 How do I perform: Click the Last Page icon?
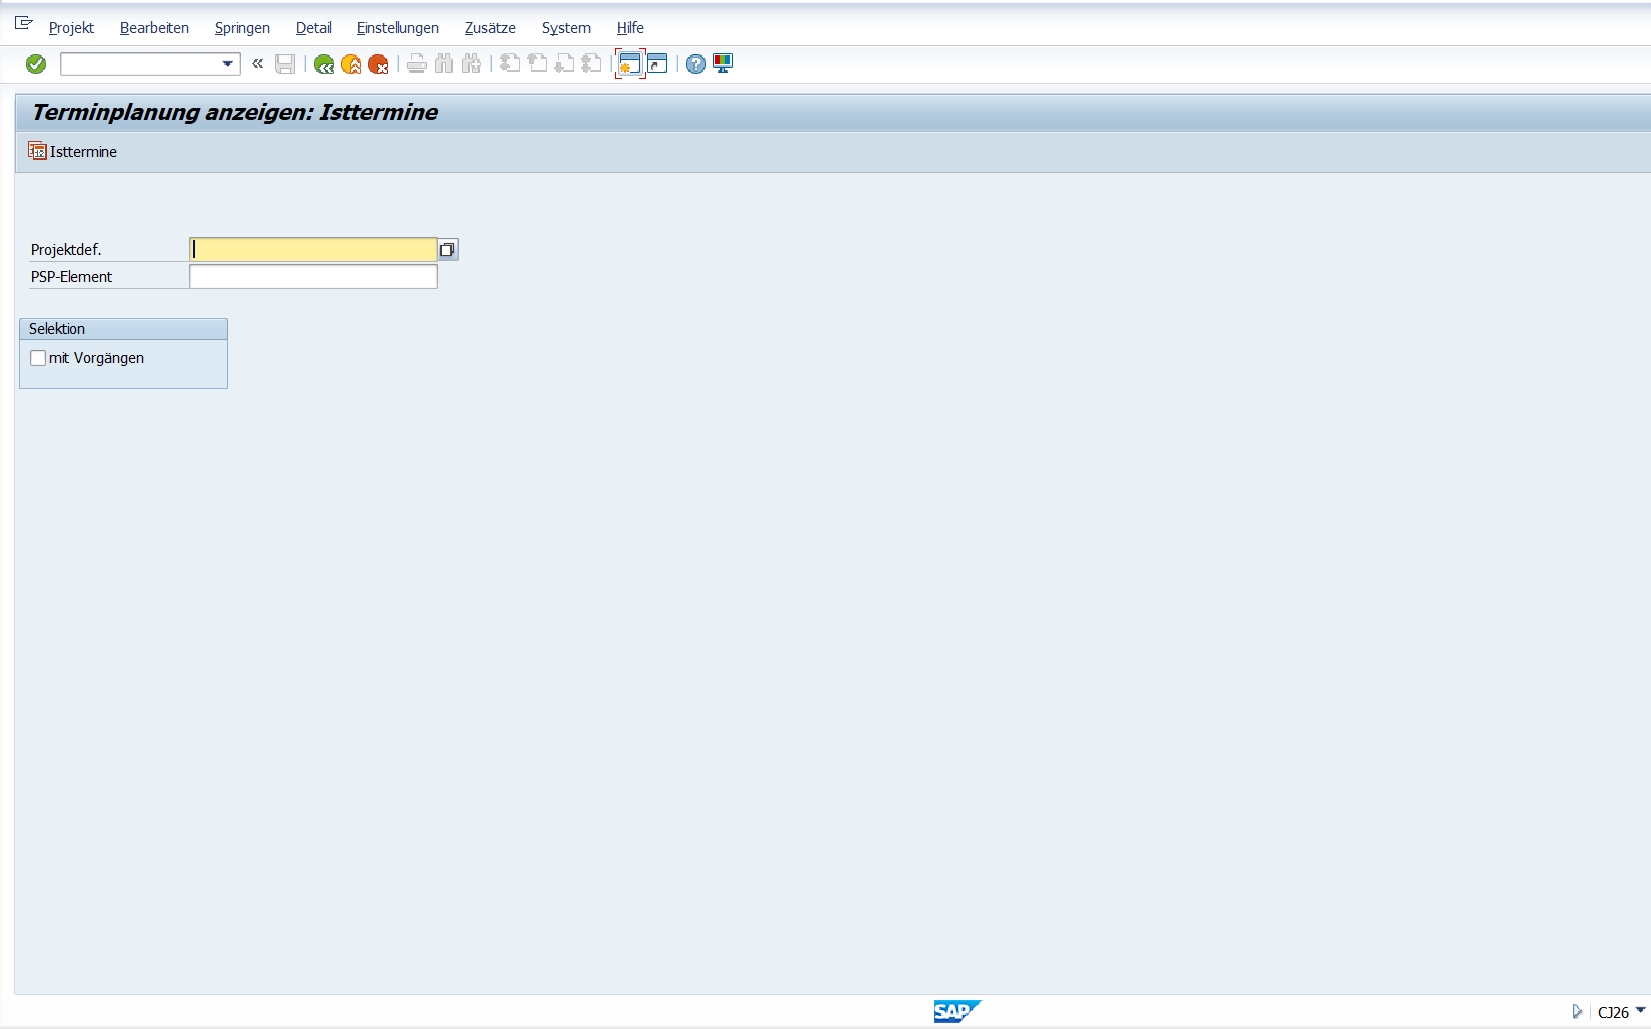591,64
